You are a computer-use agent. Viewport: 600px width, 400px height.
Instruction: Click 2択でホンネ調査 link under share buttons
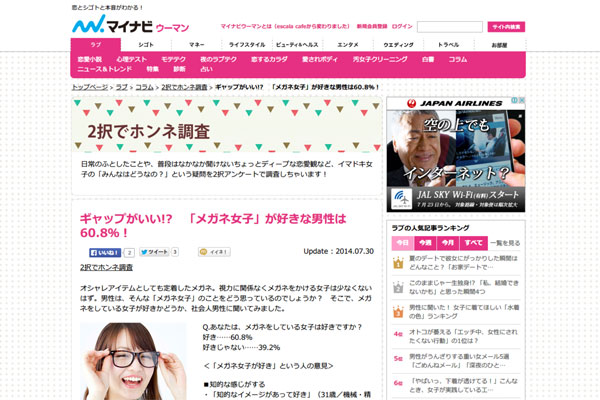(x=106, y=268)
